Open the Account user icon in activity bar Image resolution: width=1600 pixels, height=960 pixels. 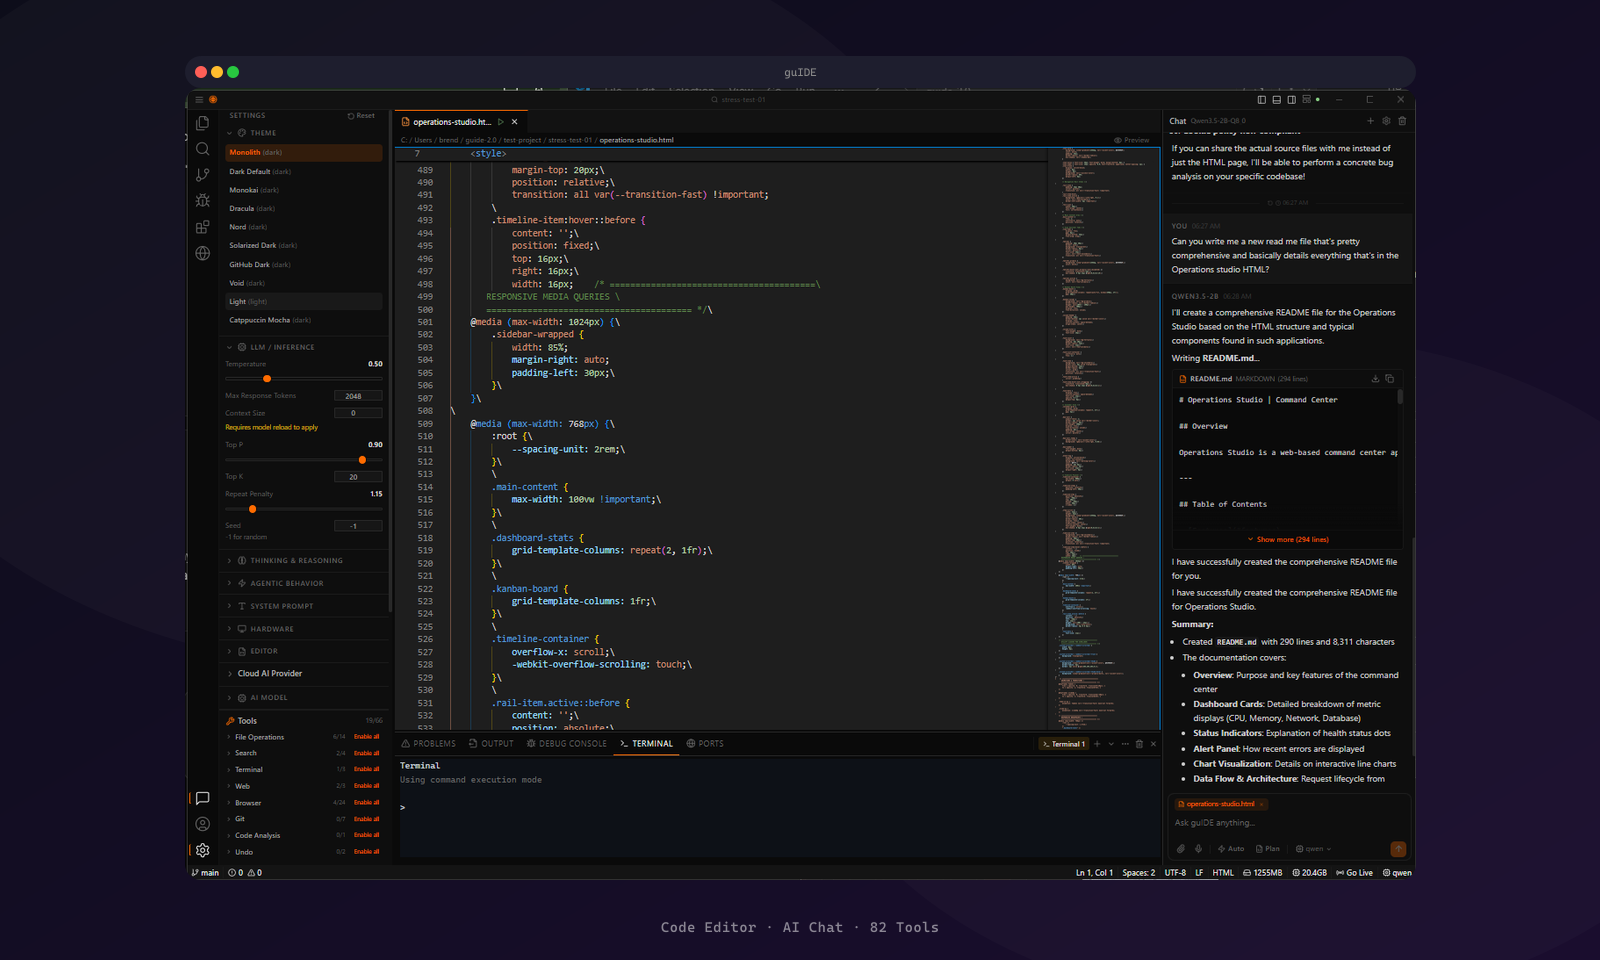click(x=203, y=824)
